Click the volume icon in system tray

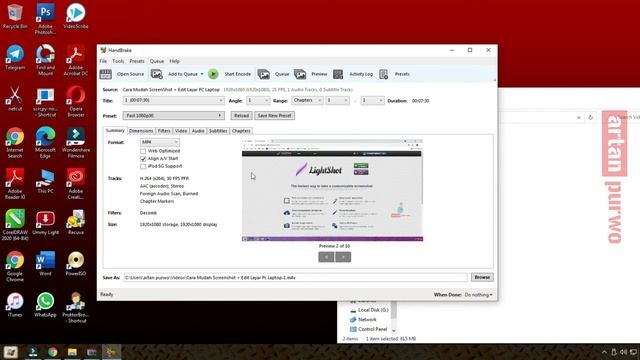[623, 352]
